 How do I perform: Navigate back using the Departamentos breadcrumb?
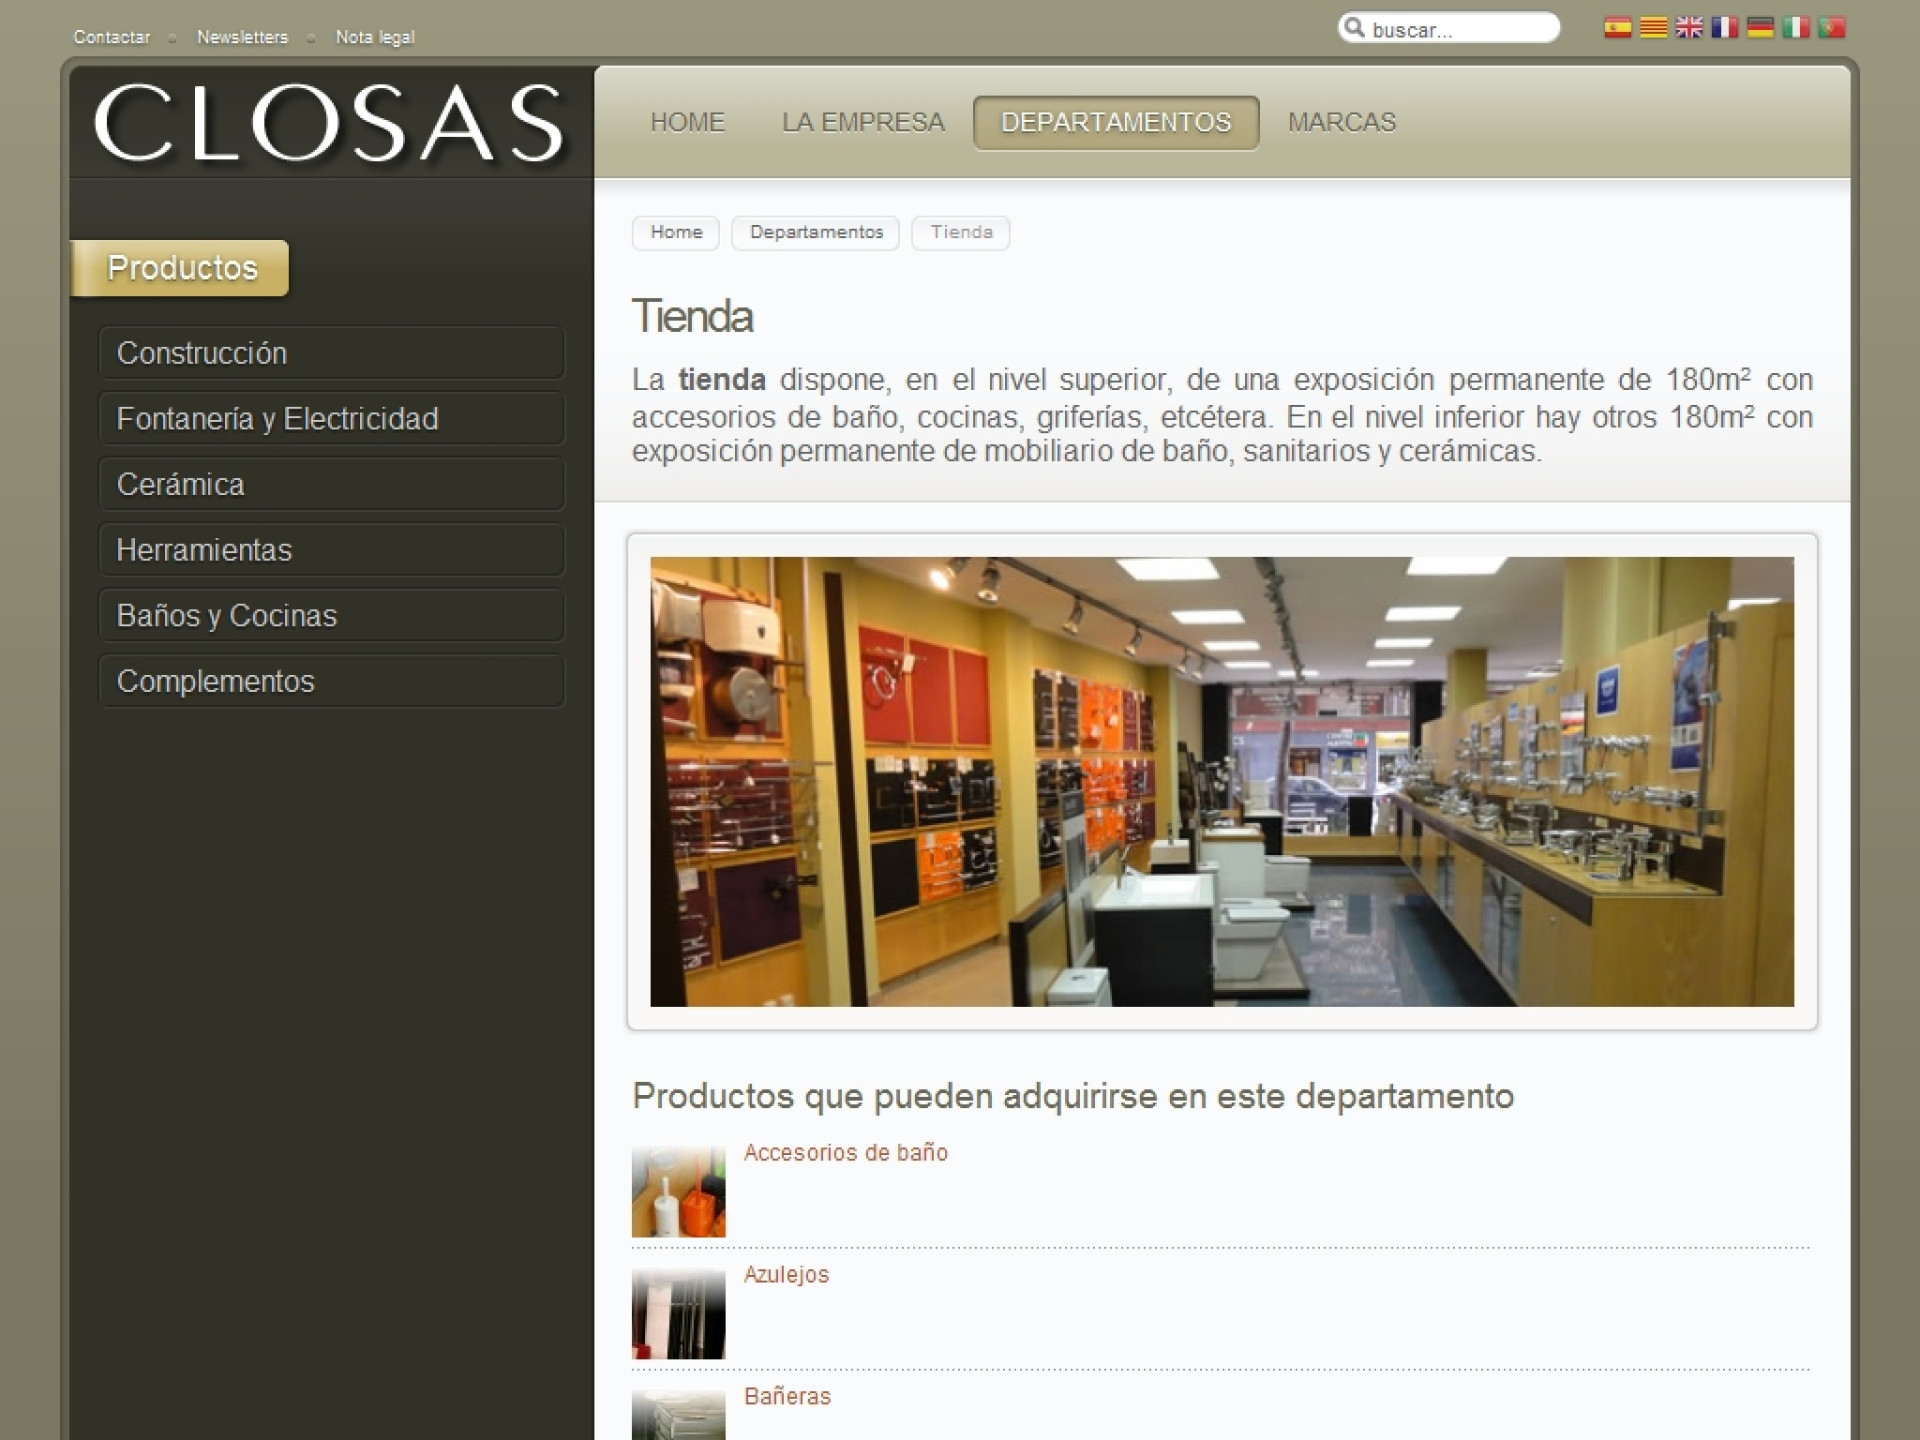815,232
